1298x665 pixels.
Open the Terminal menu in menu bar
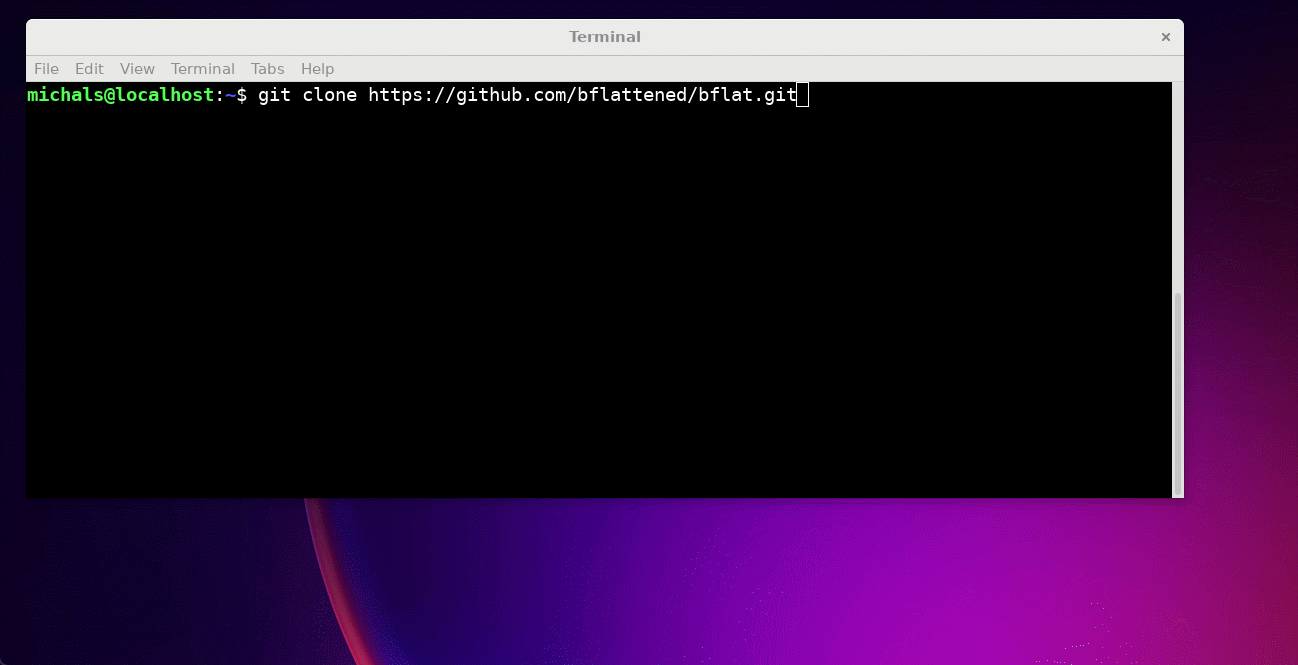pos(202,69)
